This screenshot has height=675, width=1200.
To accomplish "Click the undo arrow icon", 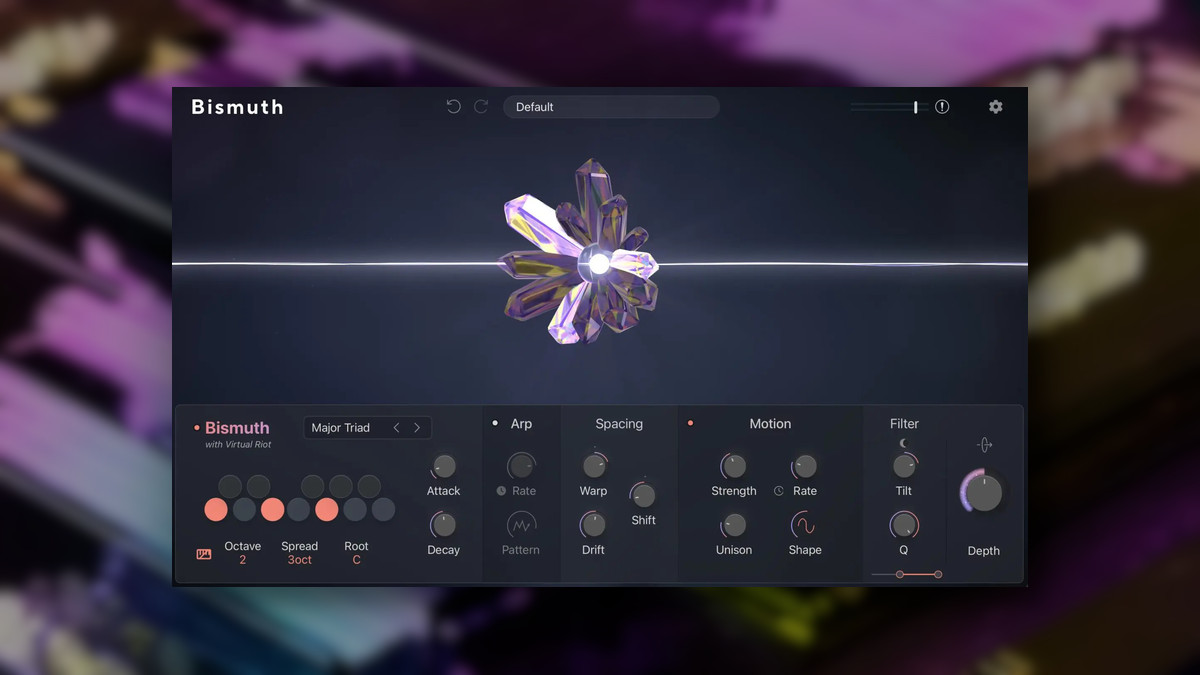I will pos(454,107).
